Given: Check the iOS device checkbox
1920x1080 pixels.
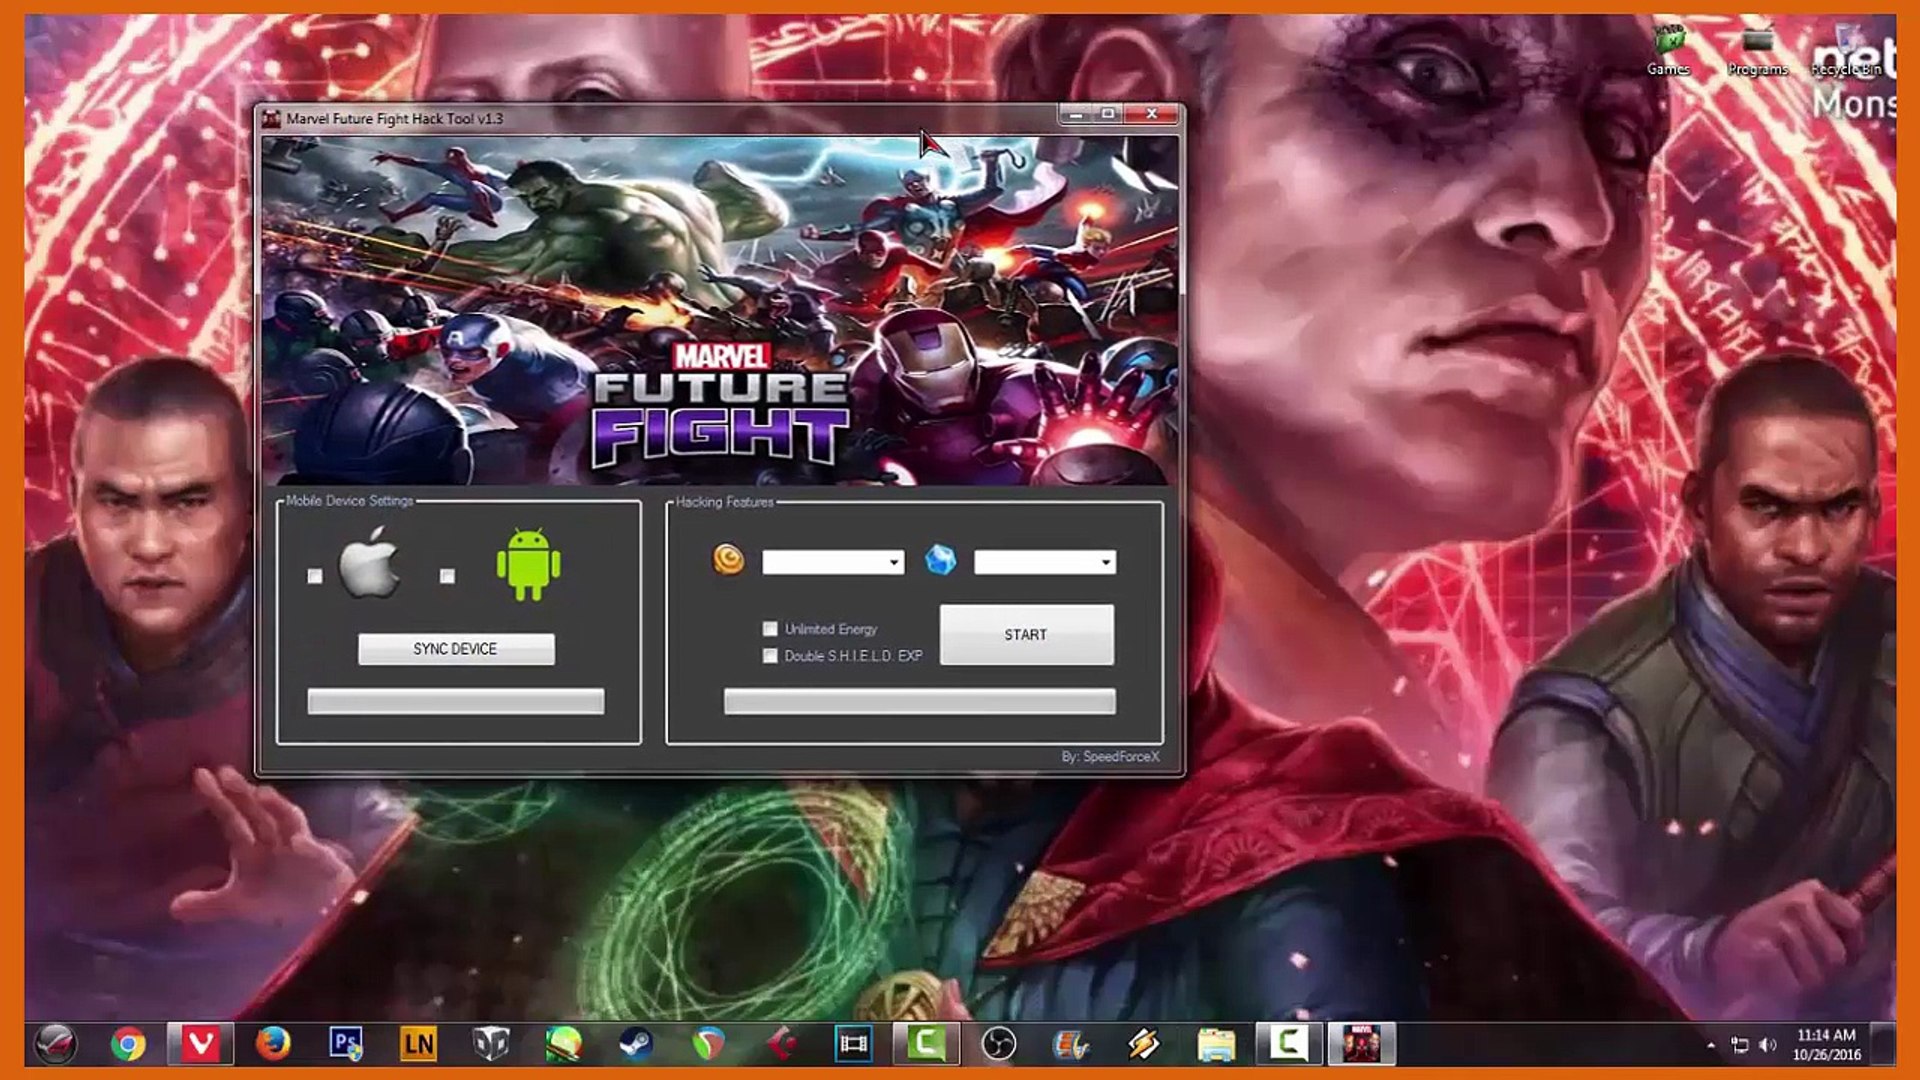Looking at the screenshot, I should [x=315, y=576].
